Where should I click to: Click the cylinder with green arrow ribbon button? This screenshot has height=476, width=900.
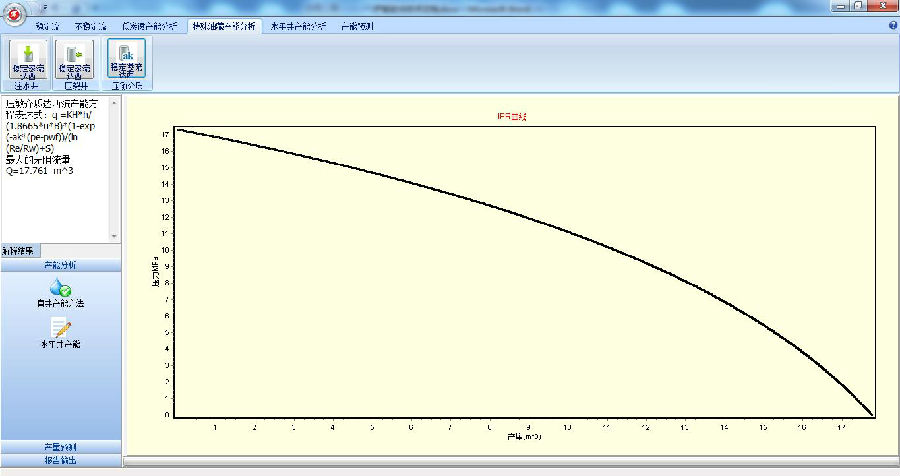(x=75, y=60)
